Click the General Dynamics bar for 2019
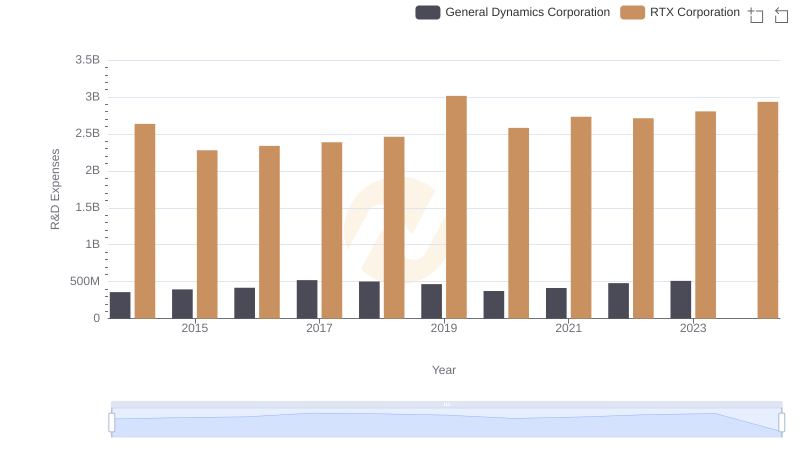This screenshot has height=461, width=800. 432,301
